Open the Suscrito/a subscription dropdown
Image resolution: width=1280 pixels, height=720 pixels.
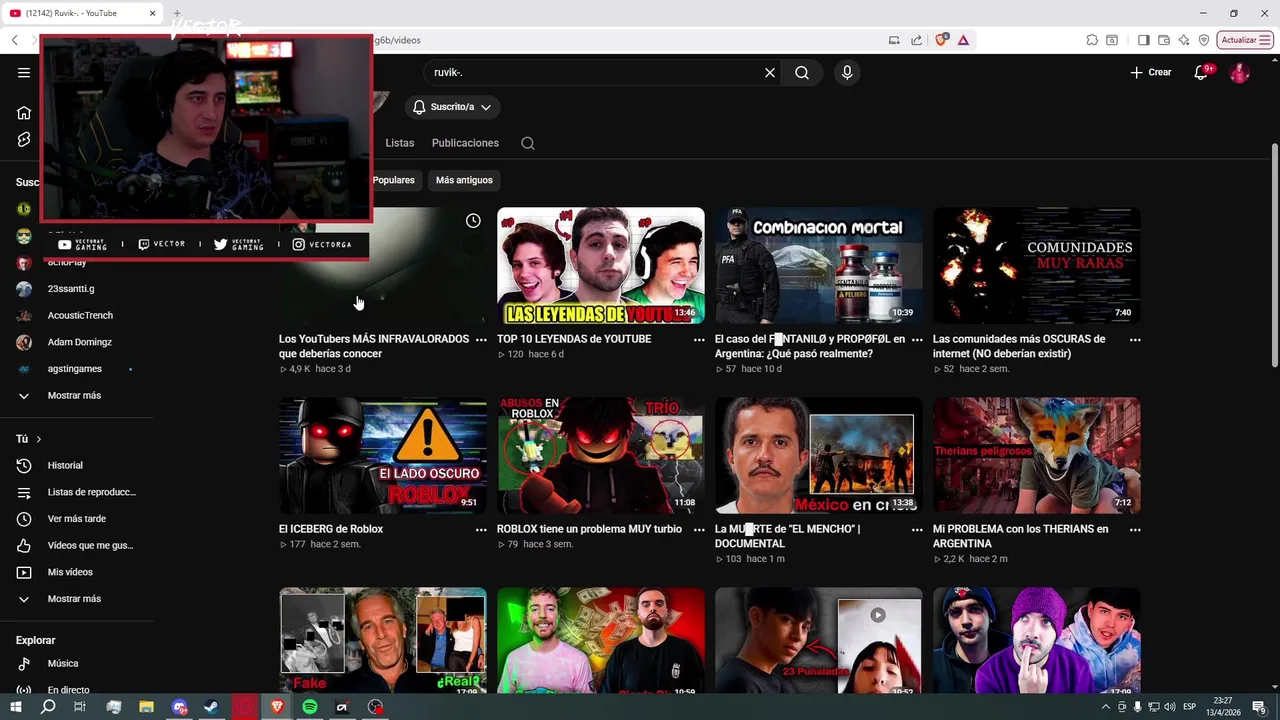452,107
